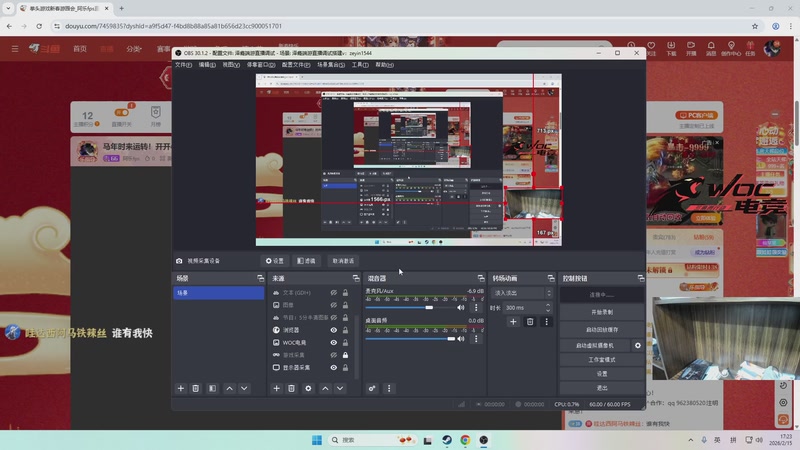The height and width of the screenshot is (450, 800).
Task: Move scene down with arrow in Scenes panel
Action: point(244,389)
